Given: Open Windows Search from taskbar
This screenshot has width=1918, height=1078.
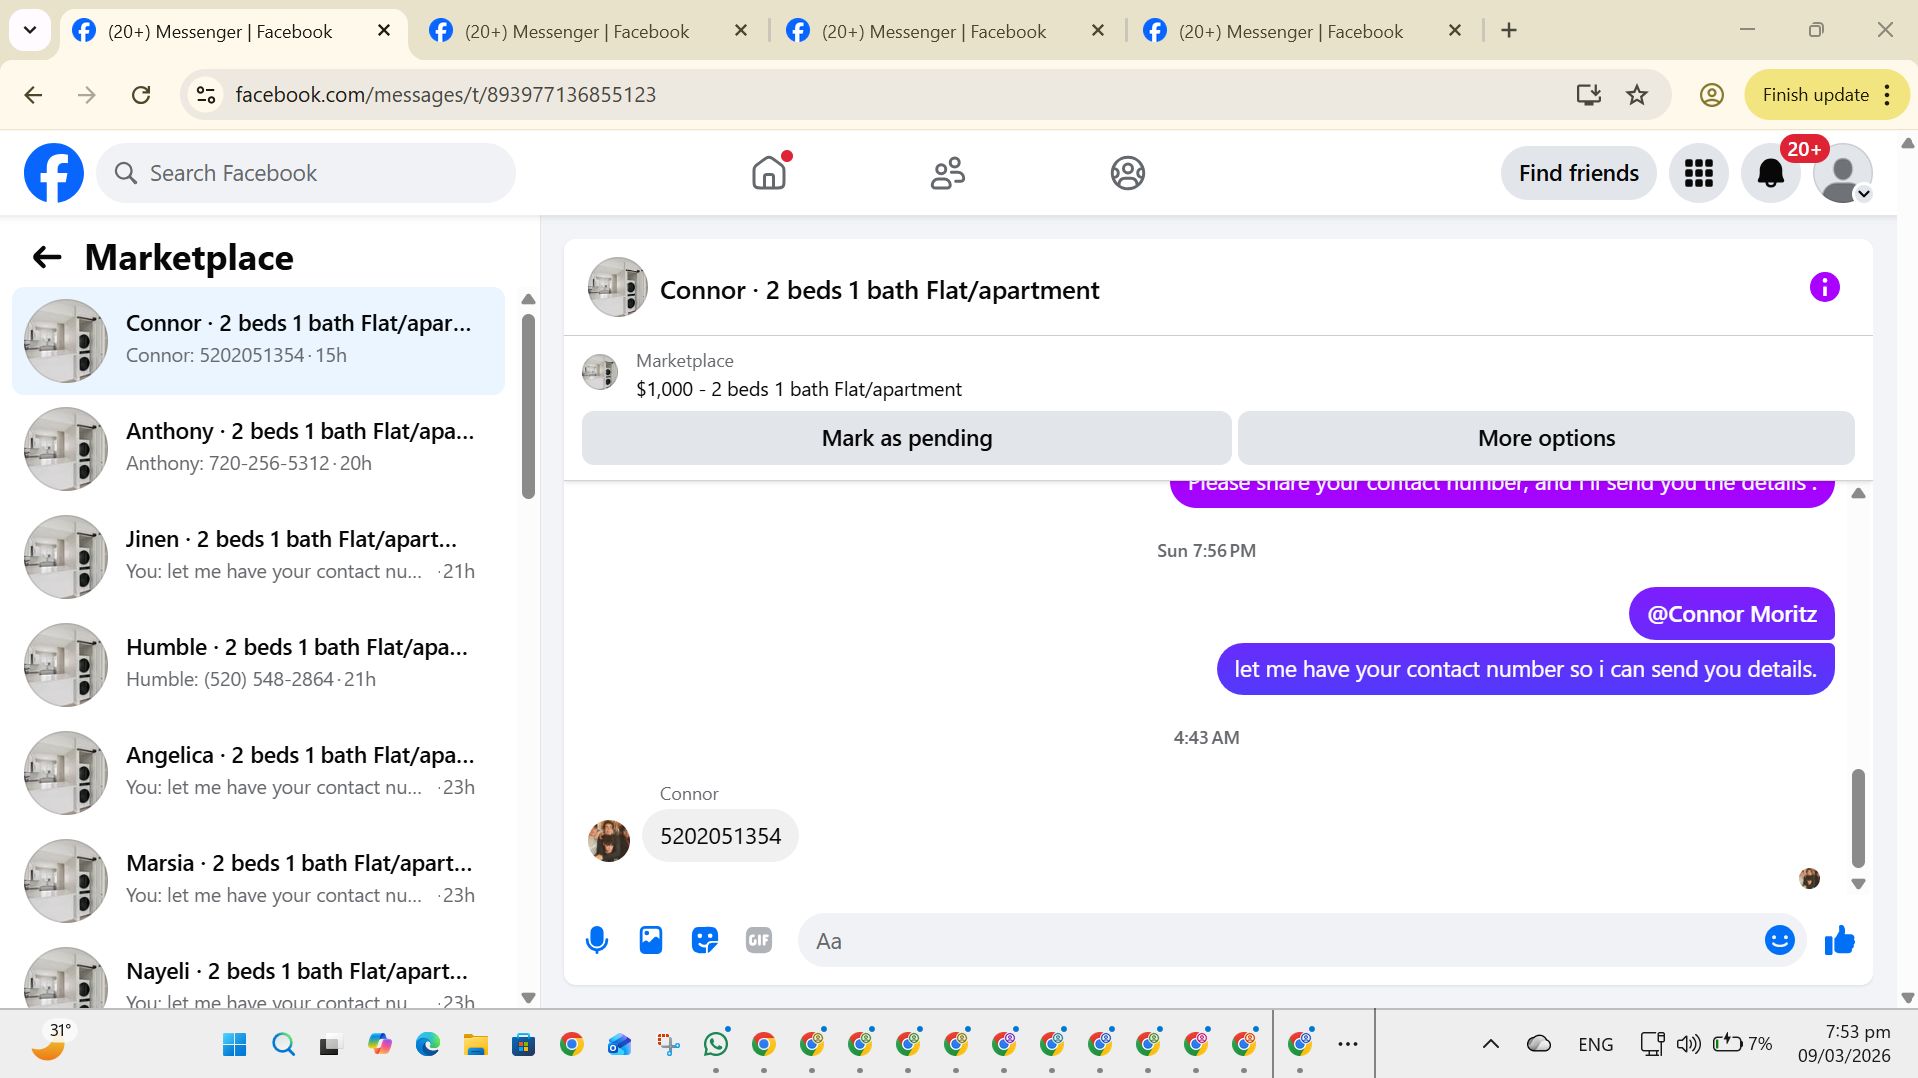Looking at the screenshot, I should (284, 1045).
